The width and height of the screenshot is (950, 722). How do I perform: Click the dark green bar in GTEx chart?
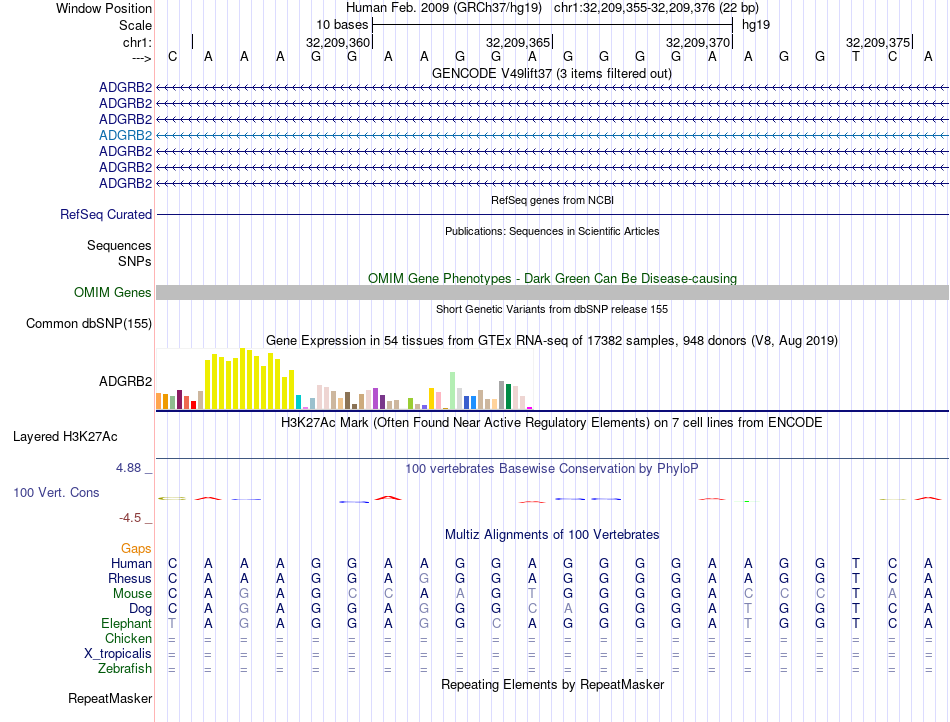click(509, 397)
